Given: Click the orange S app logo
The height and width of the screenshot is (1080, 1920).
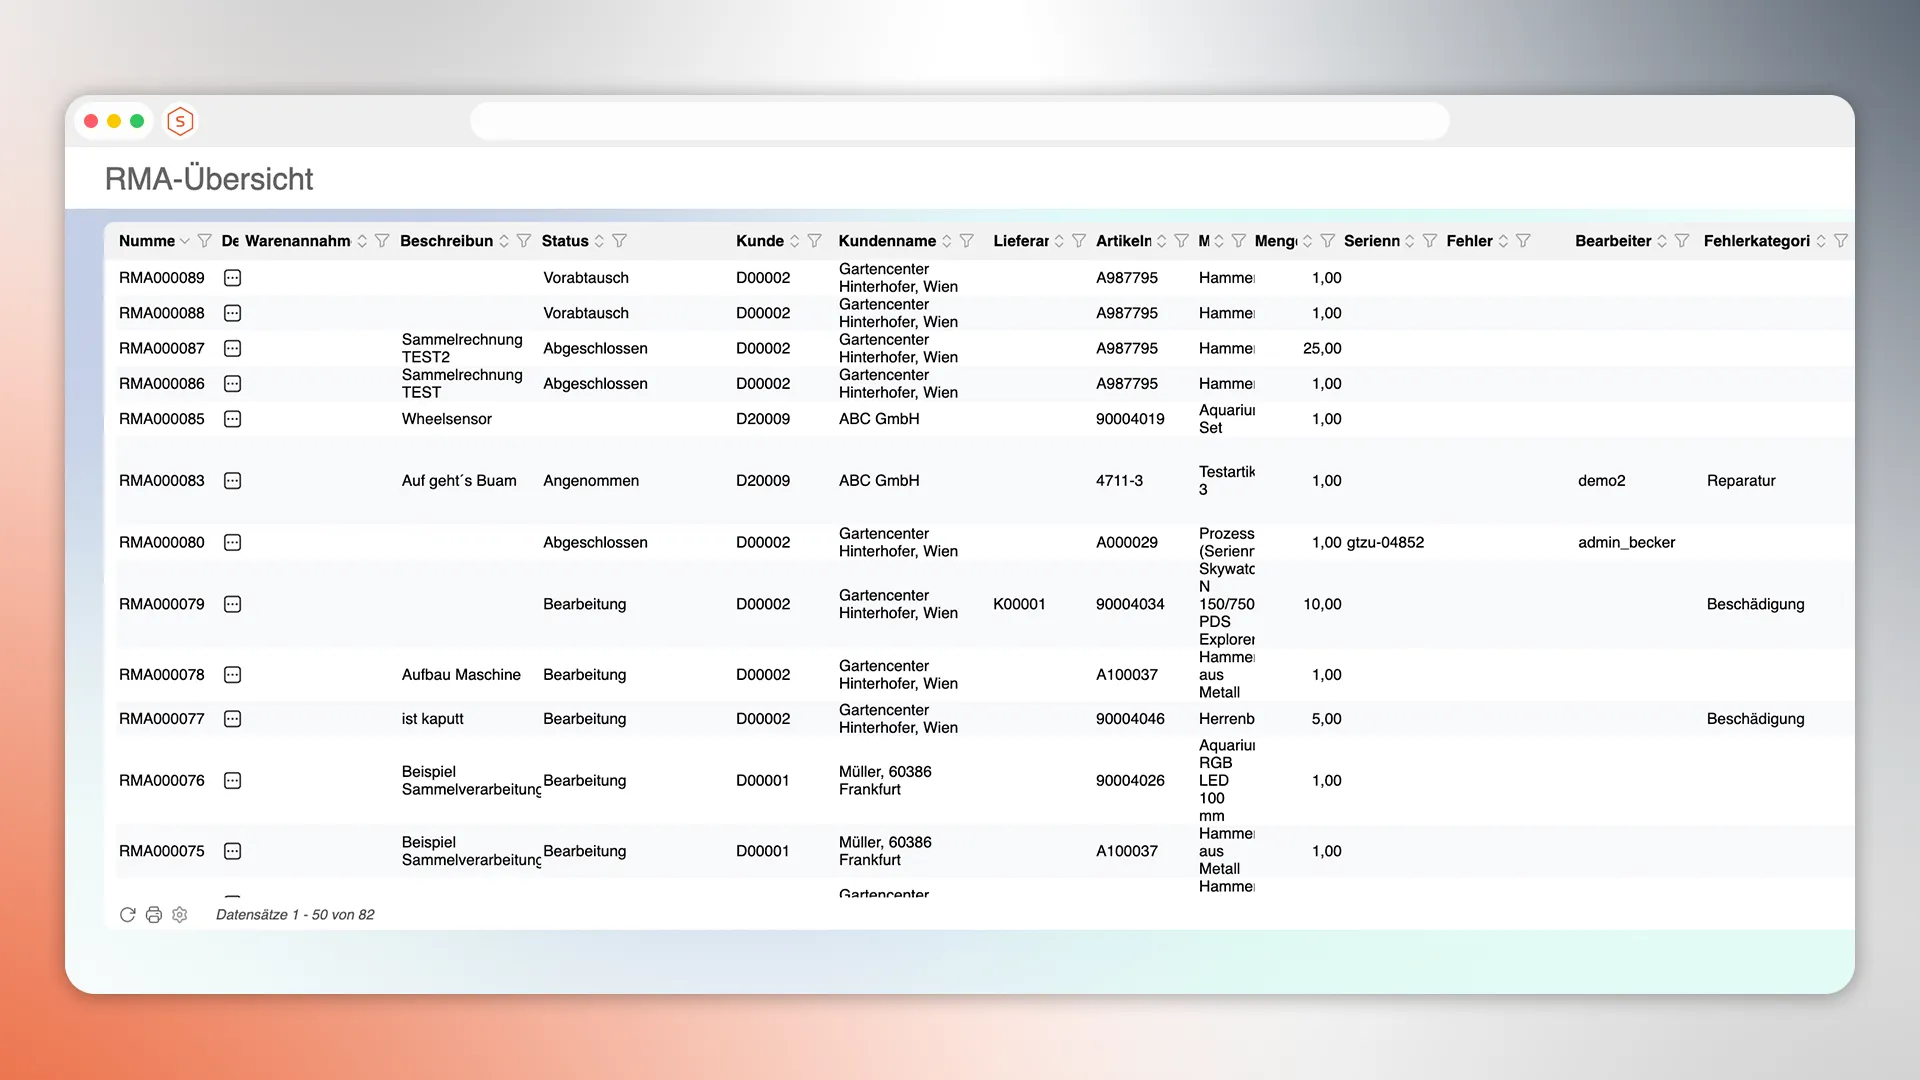Looking at the screenshot, I should (180, 122).
